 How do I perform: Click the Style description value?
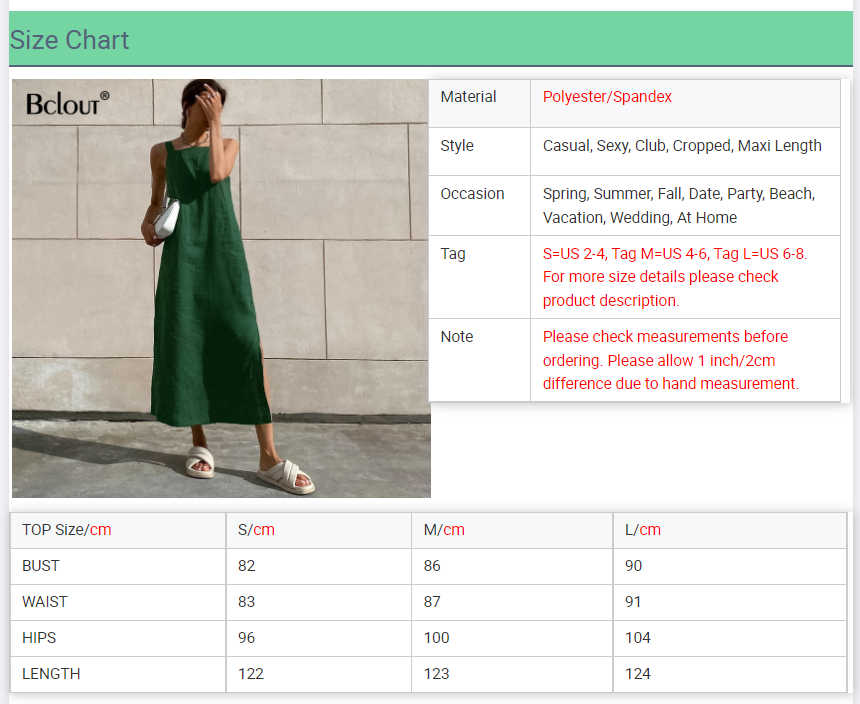tap(682, 146)
